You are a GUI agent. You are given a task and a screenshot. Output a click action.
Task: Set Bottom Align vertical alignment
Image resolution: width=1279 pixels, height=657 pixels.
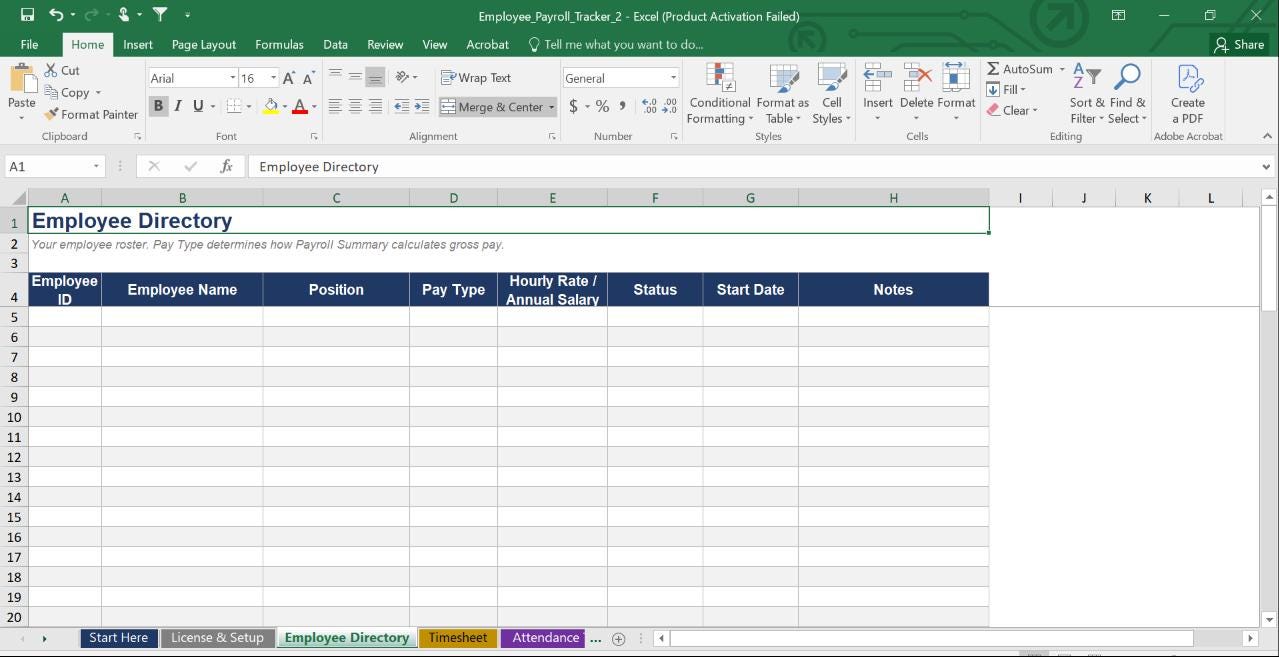(x=375, y=77)
